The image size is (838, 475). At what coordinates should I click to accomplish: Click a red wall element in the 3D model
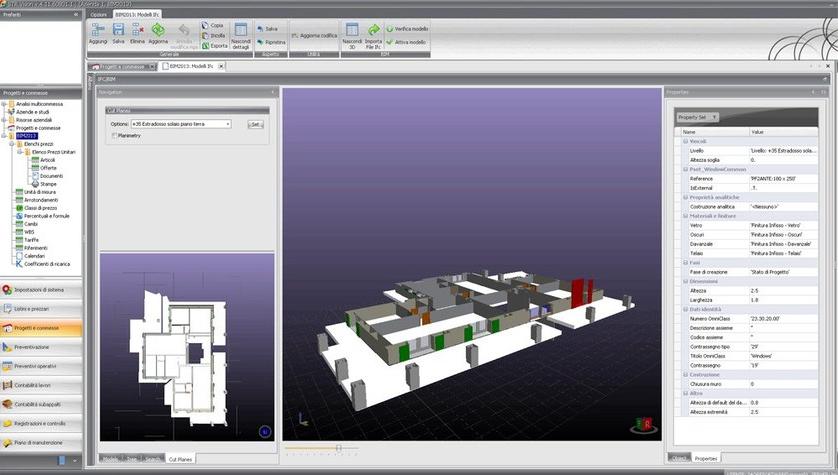pos(578,293)
